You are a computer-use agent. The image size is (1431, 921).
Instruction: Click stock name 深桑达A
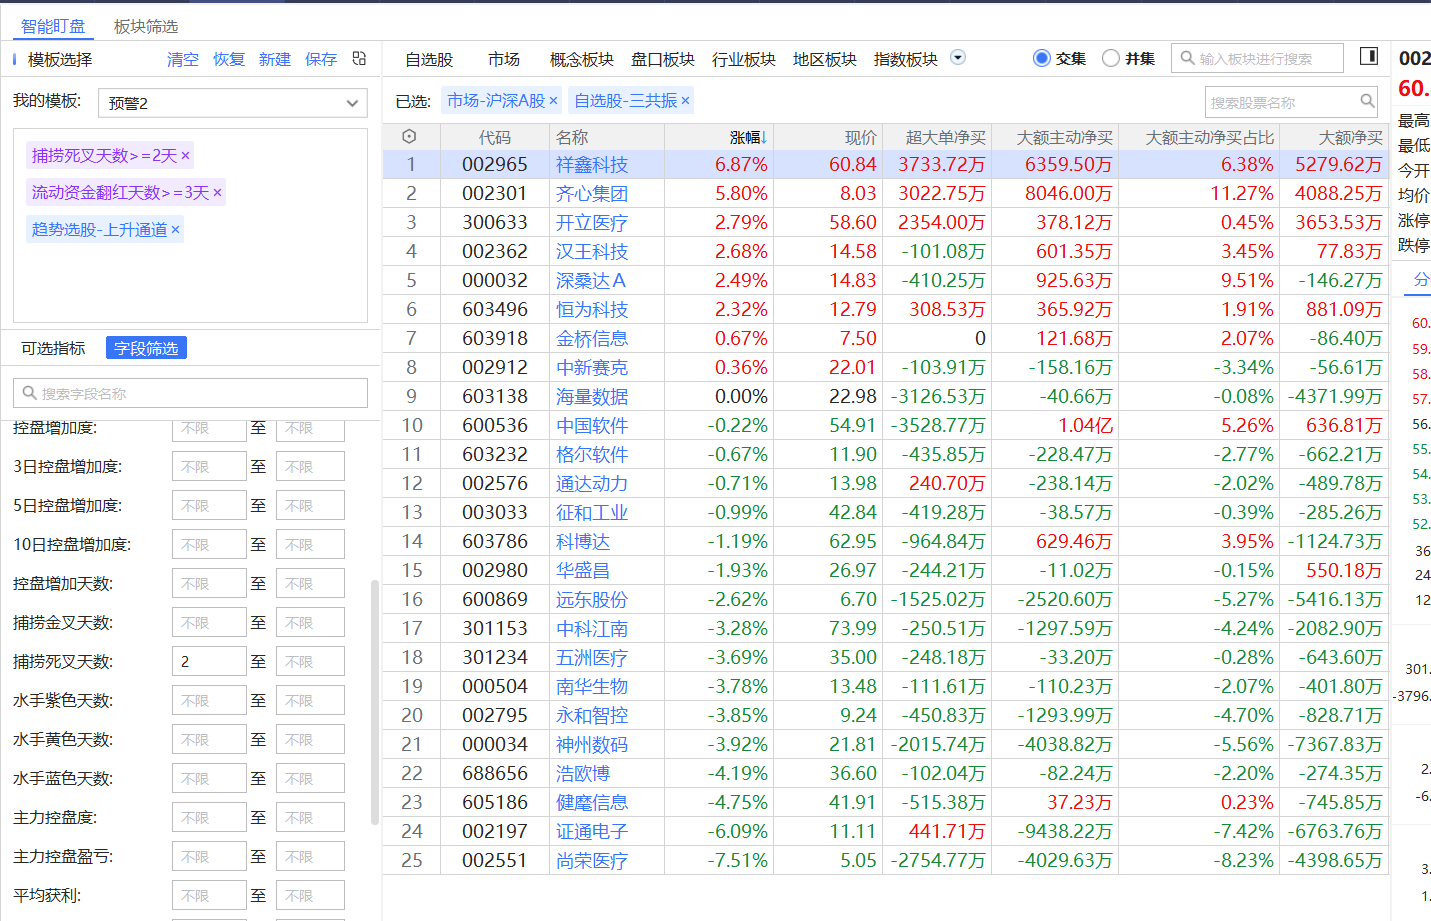point(591,280)
